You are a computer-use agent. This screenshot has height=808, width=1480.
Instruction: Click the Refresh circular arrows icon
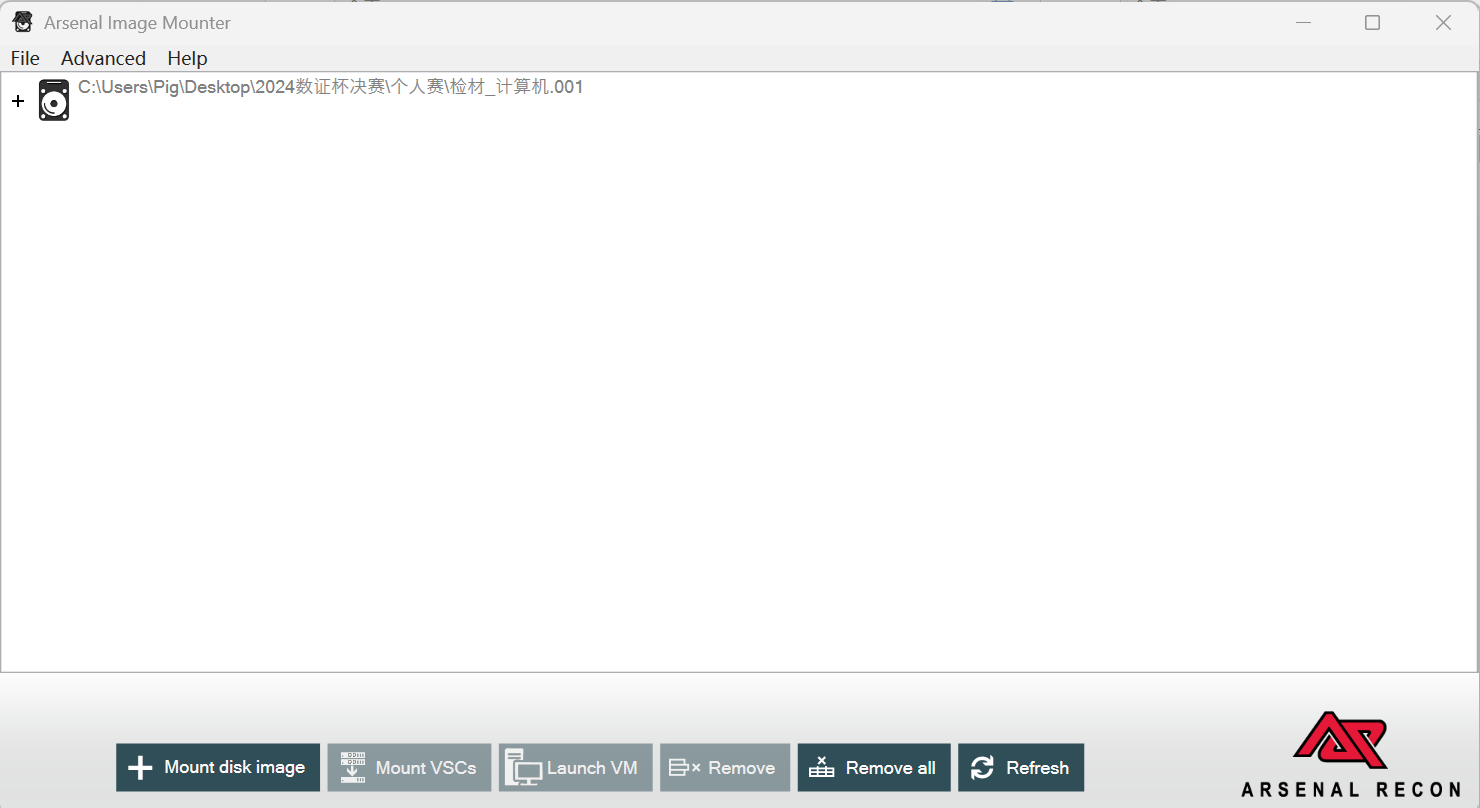pyautogui.click(x=982, y=768)
